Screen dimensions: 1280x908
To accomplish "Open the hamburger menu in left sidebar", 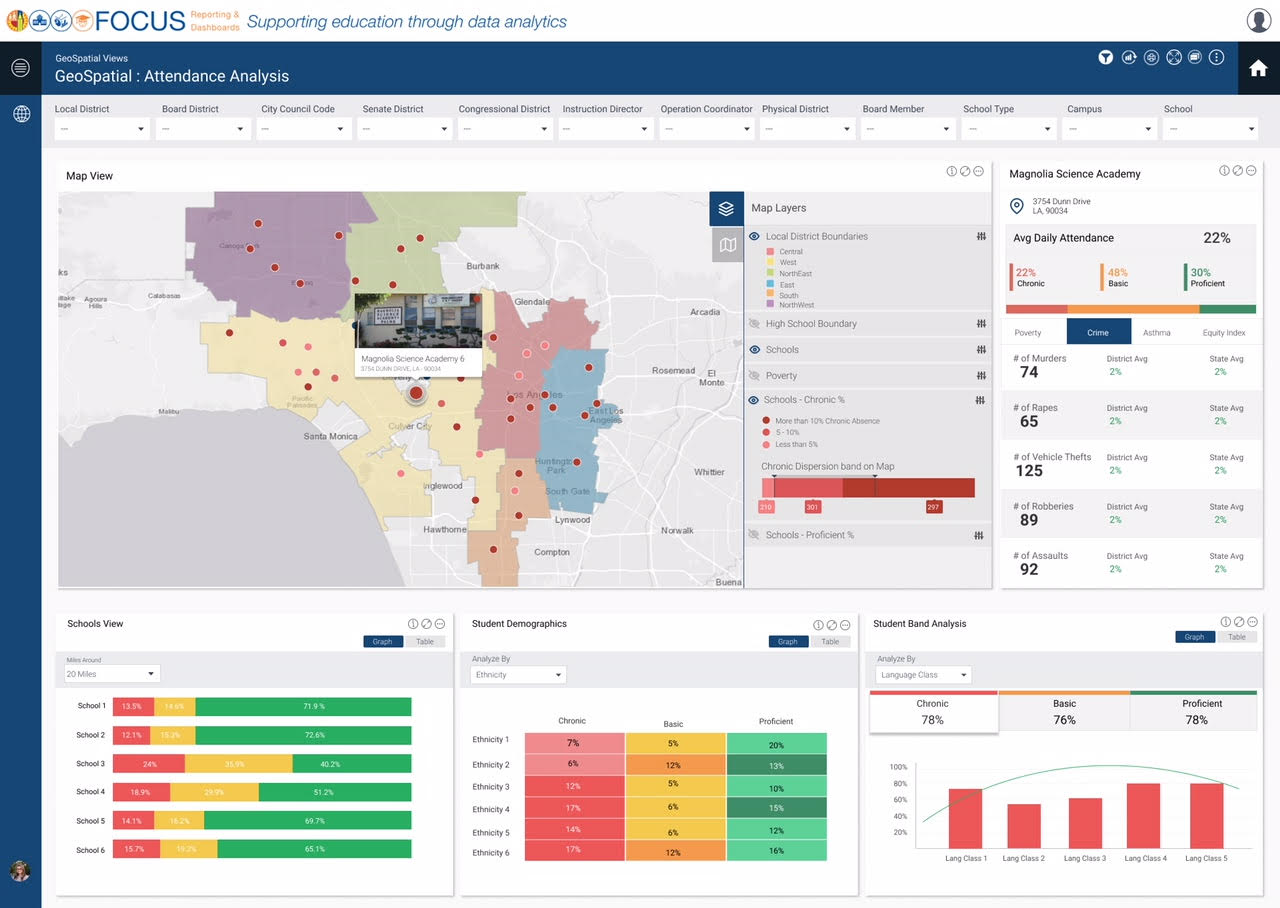I will pos(21,68).
